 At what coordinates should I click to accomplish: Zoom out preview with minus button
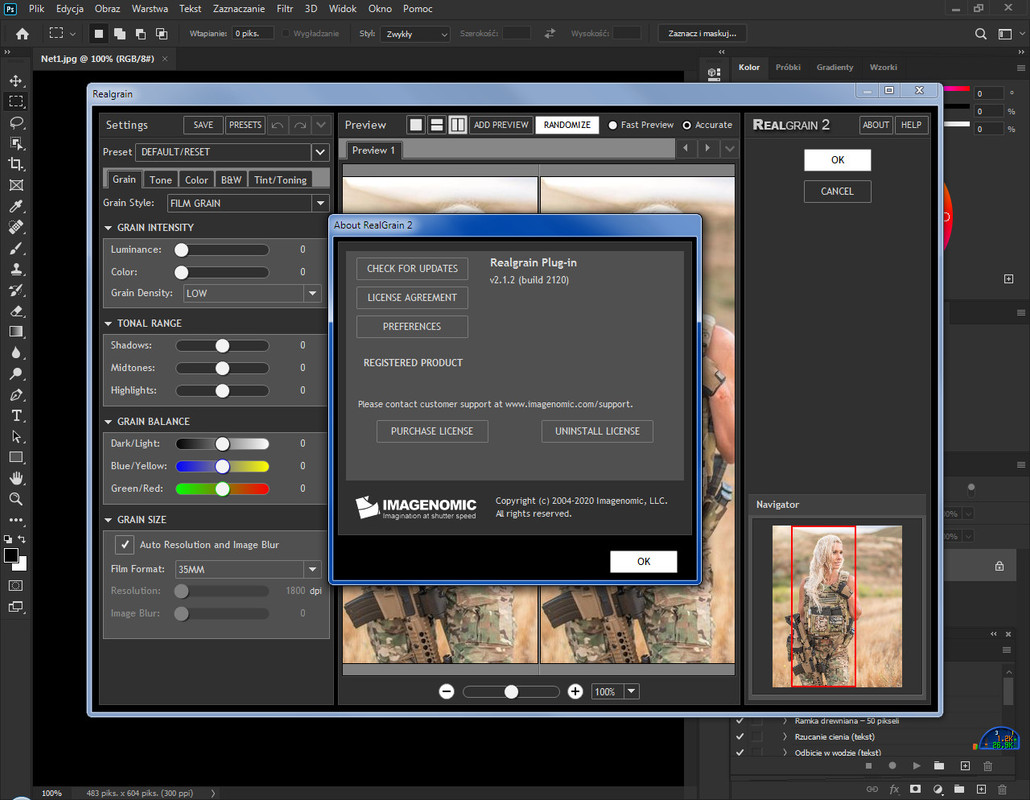pos(447,692)
